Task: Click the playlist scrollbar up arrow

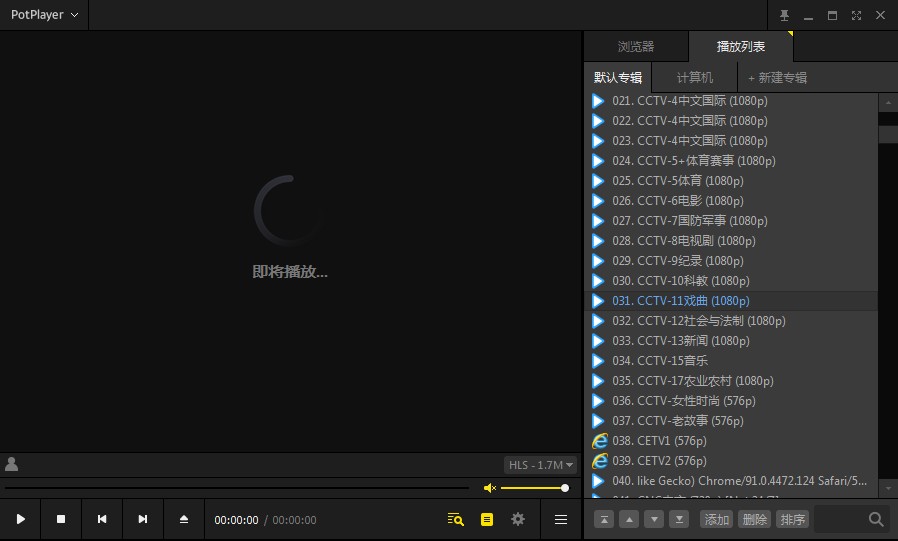Action: click(888, 103)
